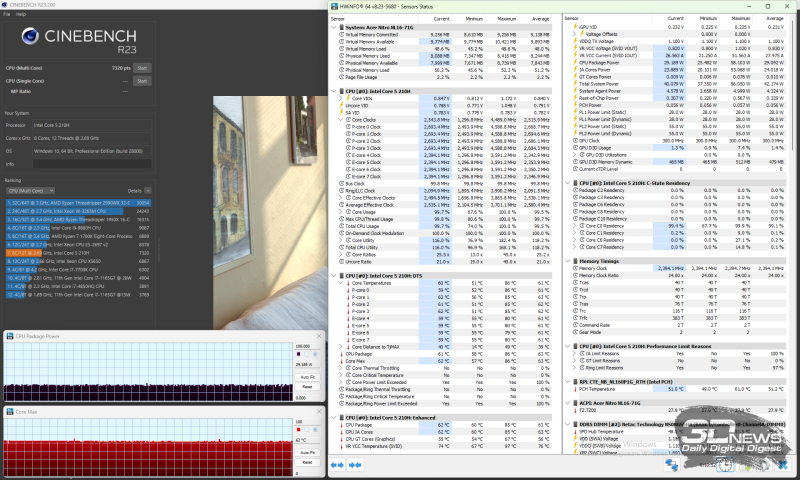Collapse the Memory Timings group
800x480 pixels.
(x=568, y=261)
